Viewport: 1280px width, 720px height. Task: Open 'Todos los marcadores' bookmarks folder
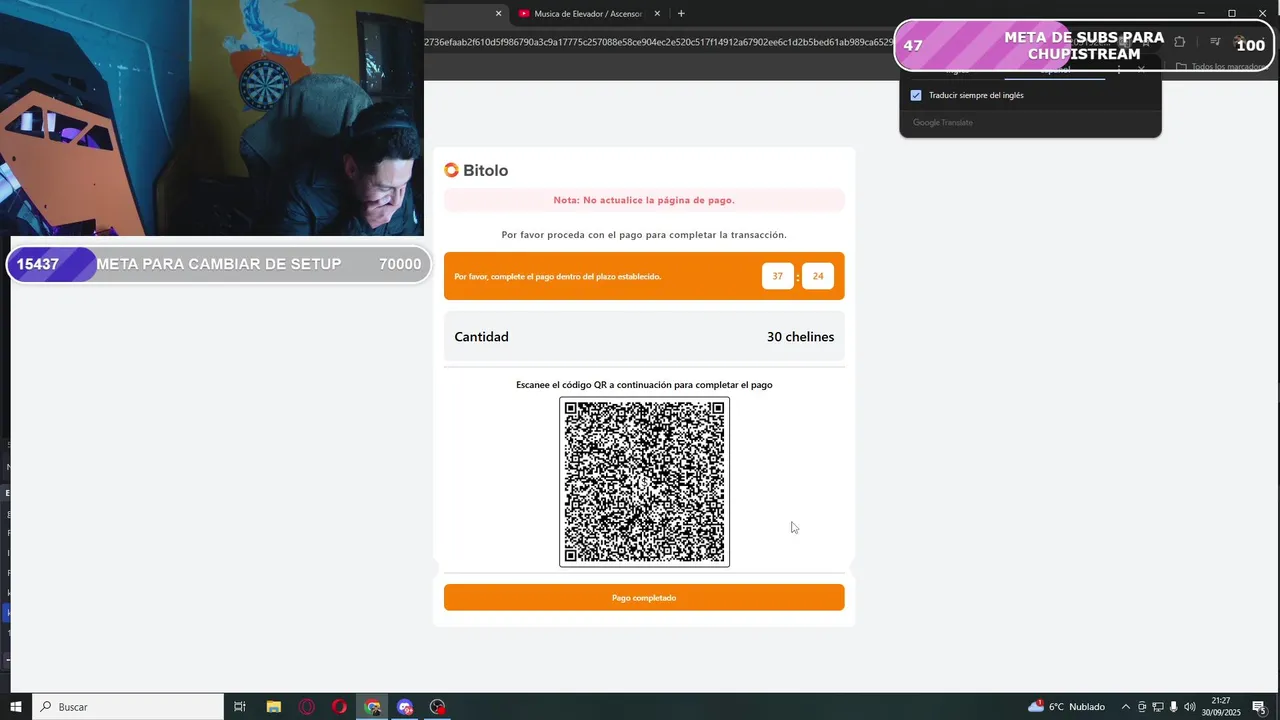pos(1224,67)
